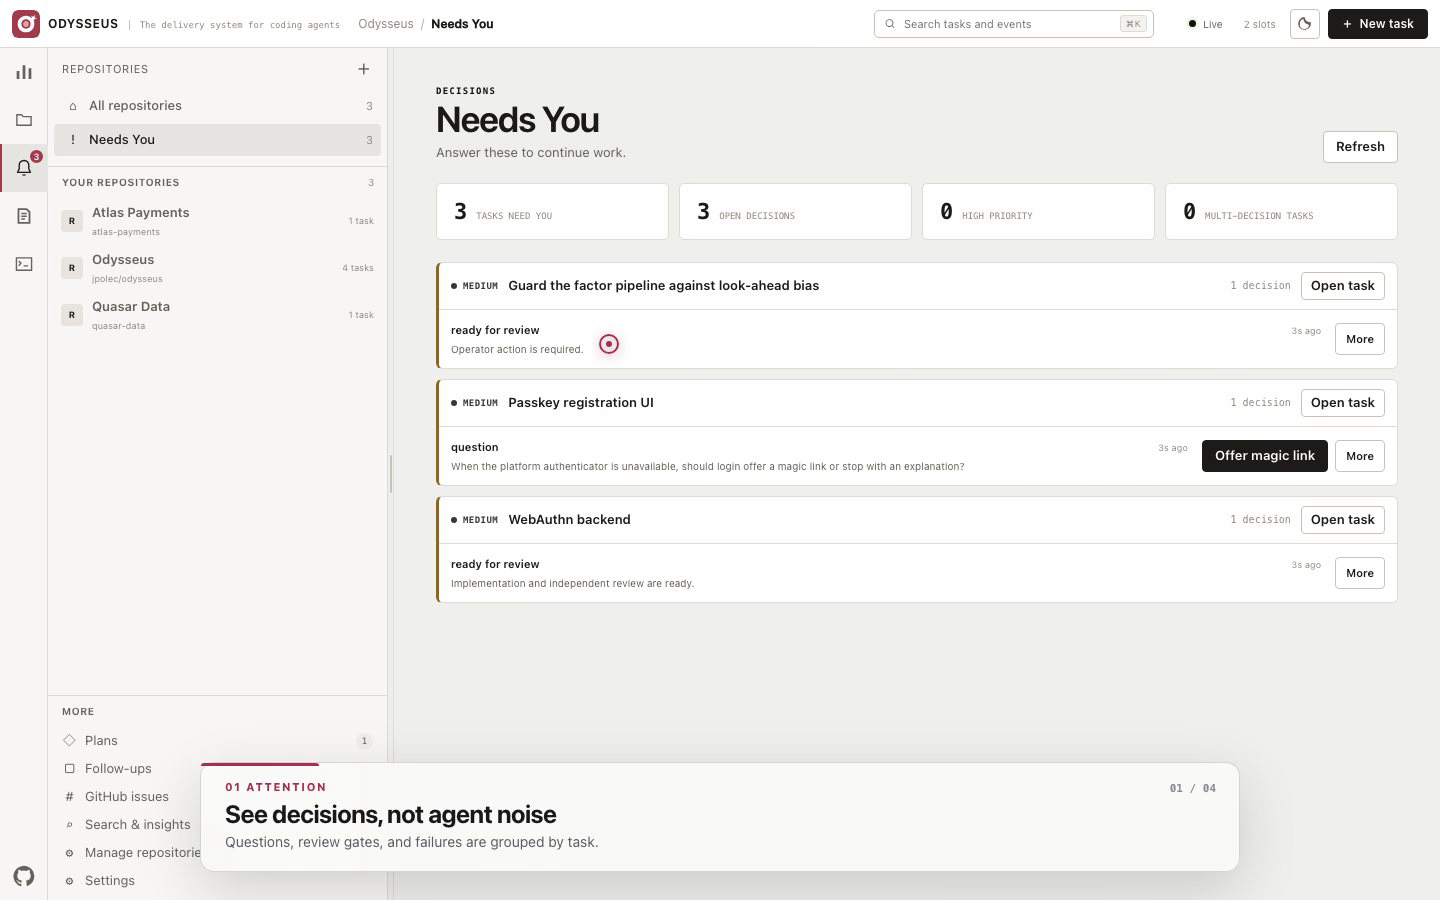This screenshot has height=900, width=1440.
Task: Open the terminal icon in left rail
Action: tap(24, 264)
